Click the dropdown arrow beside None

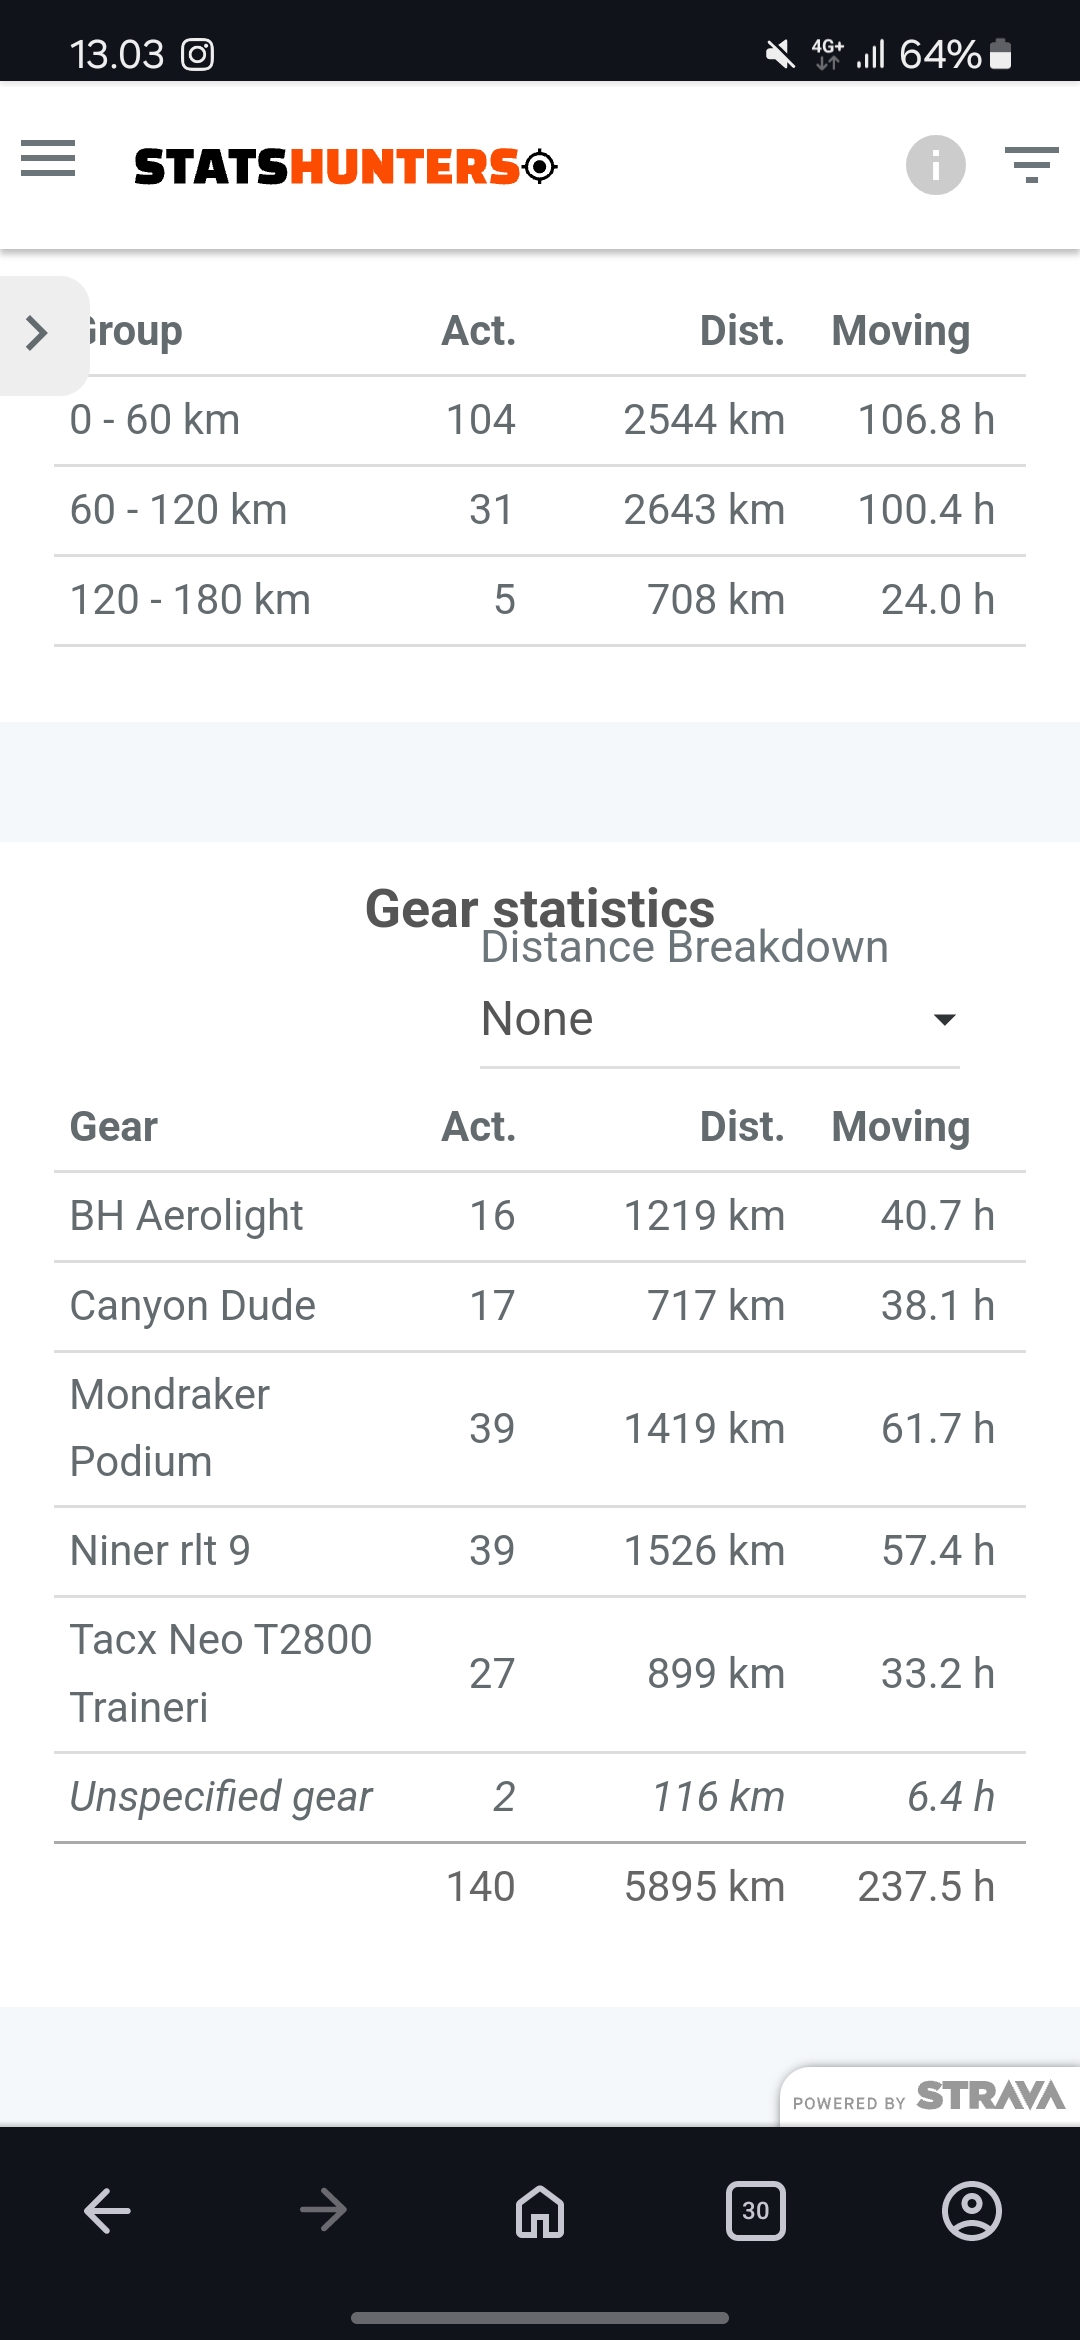pyautogui.click(x=944, y=1020)
